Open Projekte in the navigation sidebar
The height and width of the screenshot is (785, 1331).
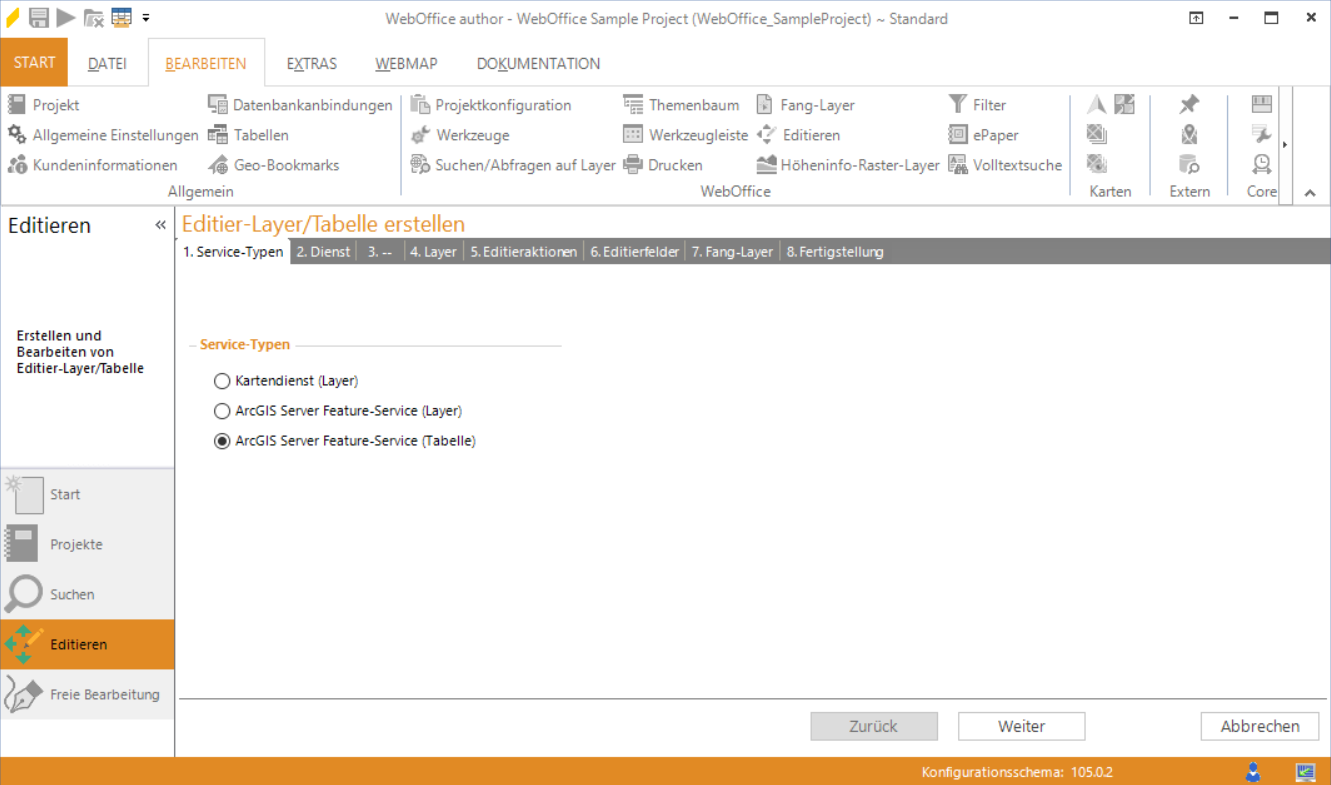[x=87, y=544]
